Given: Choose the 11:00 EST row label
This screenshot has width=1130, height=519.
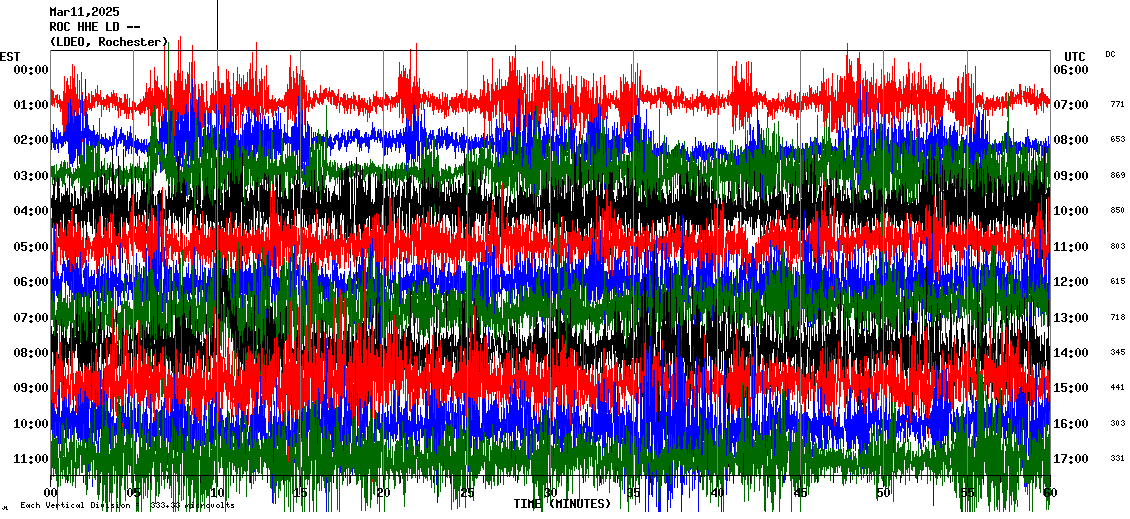Looking at the screenshot, I should pyautogui.click(x=31, y=459).
